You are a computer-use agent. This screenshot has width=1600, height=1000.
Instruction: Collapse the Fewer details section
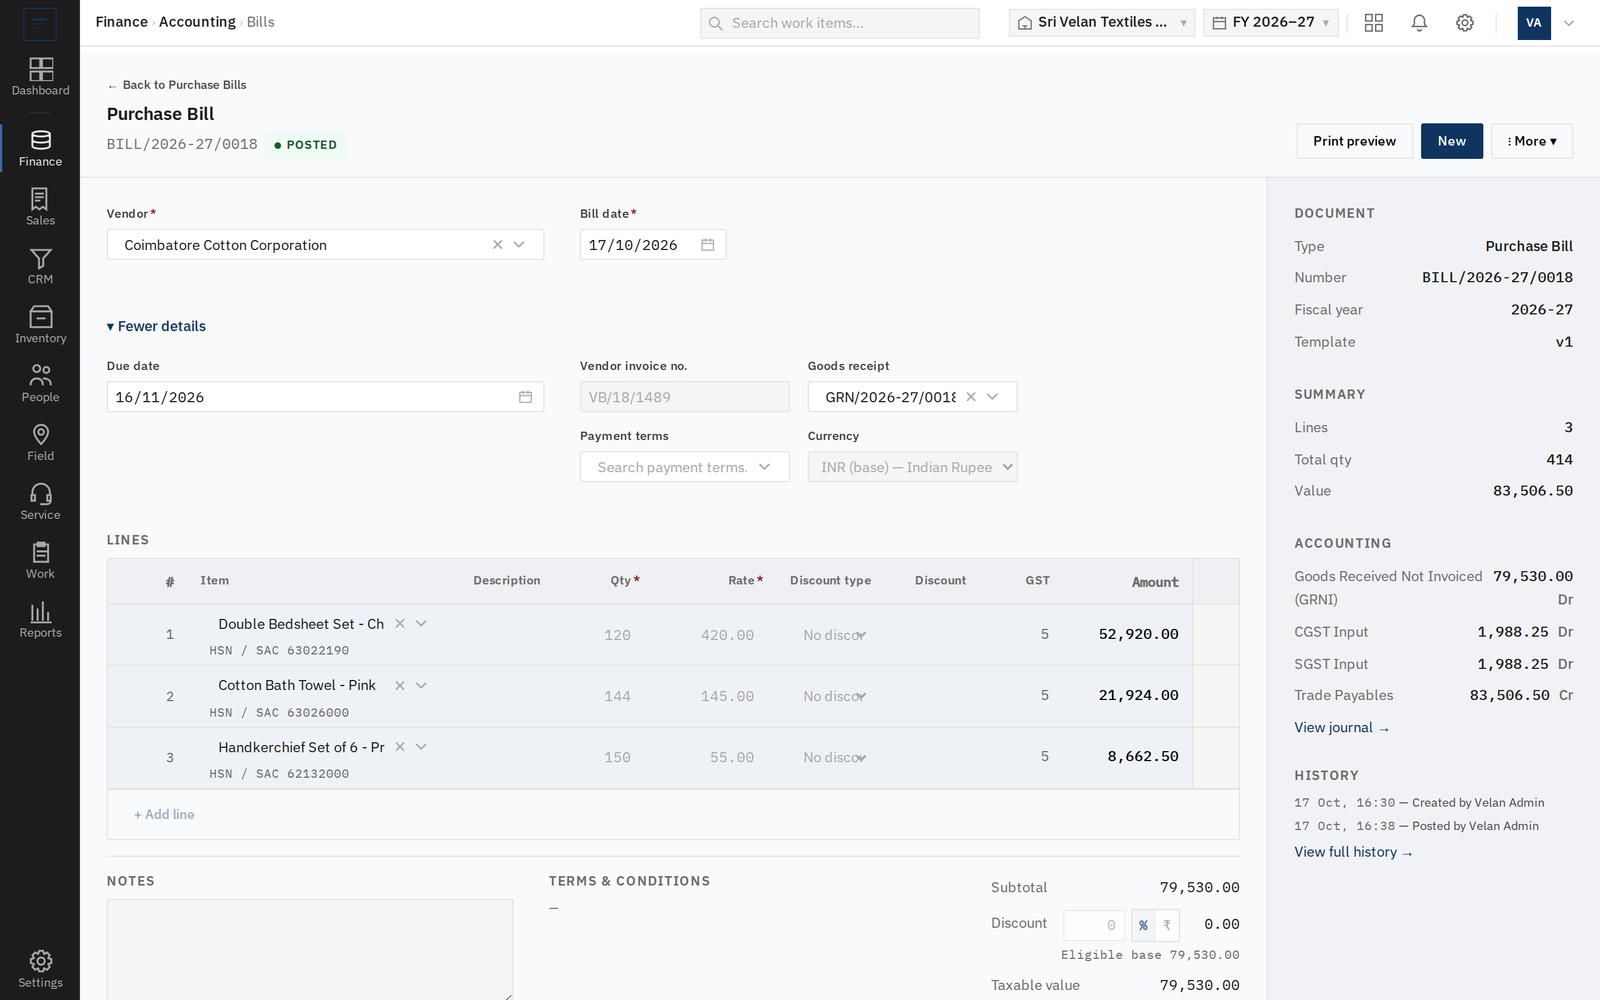point(157,327)
